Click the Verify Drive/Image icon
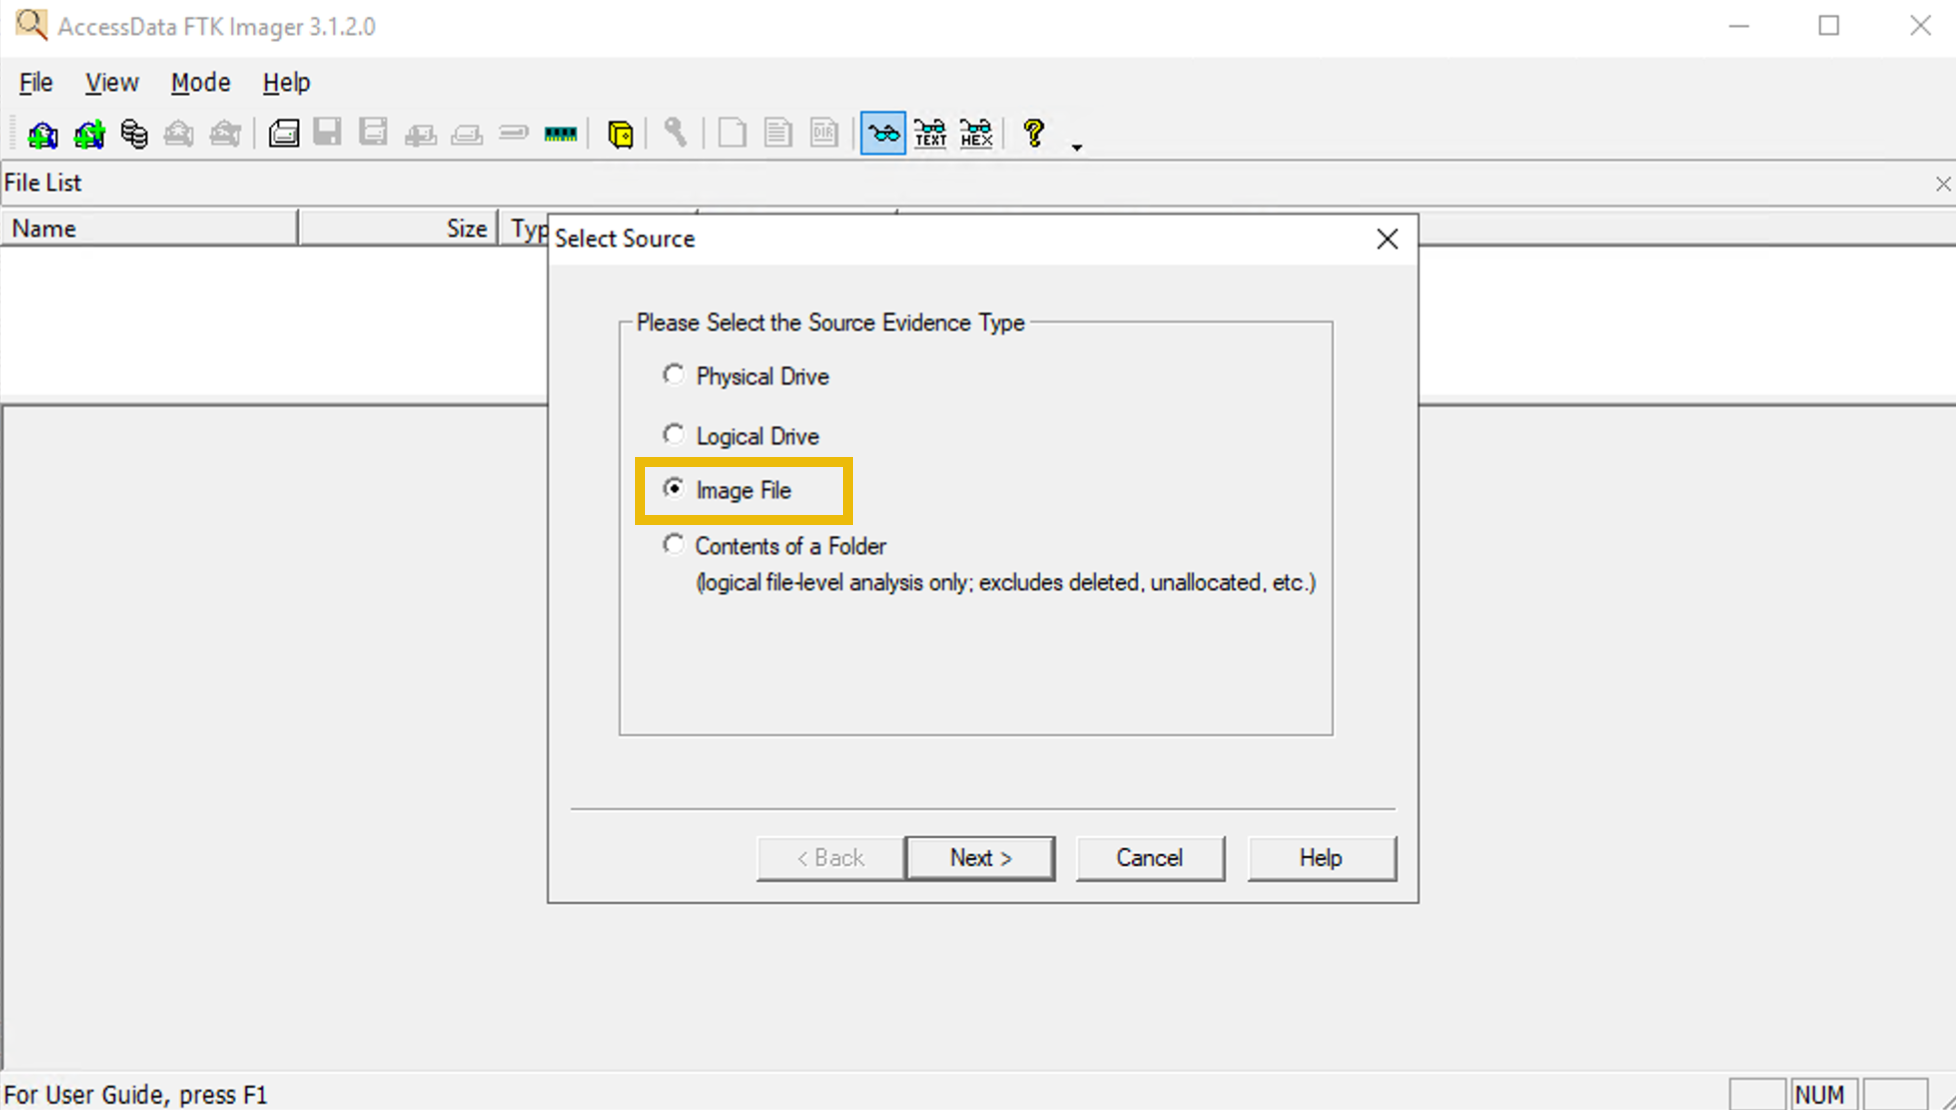This screenshot has width=1956, height=1110. point(514,133)
